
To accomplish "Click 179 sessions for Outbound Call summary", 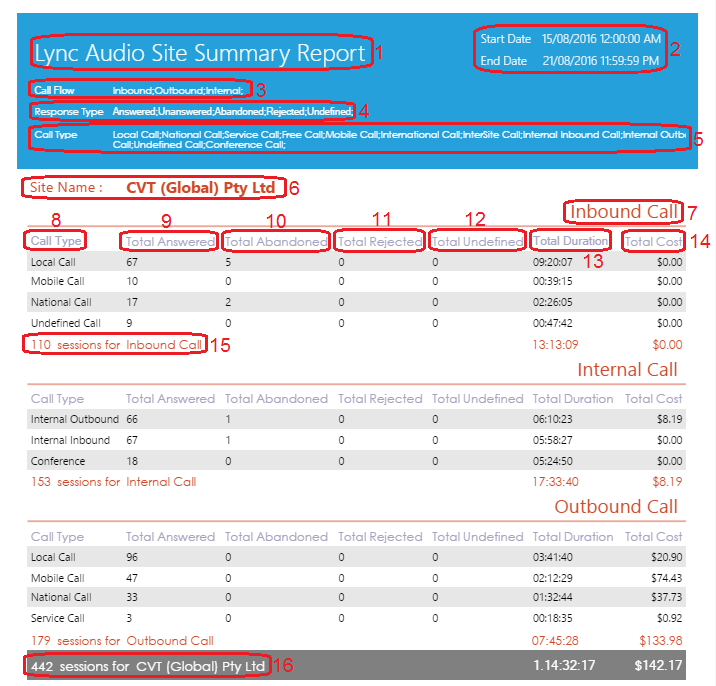I will [x=122, y=641].
